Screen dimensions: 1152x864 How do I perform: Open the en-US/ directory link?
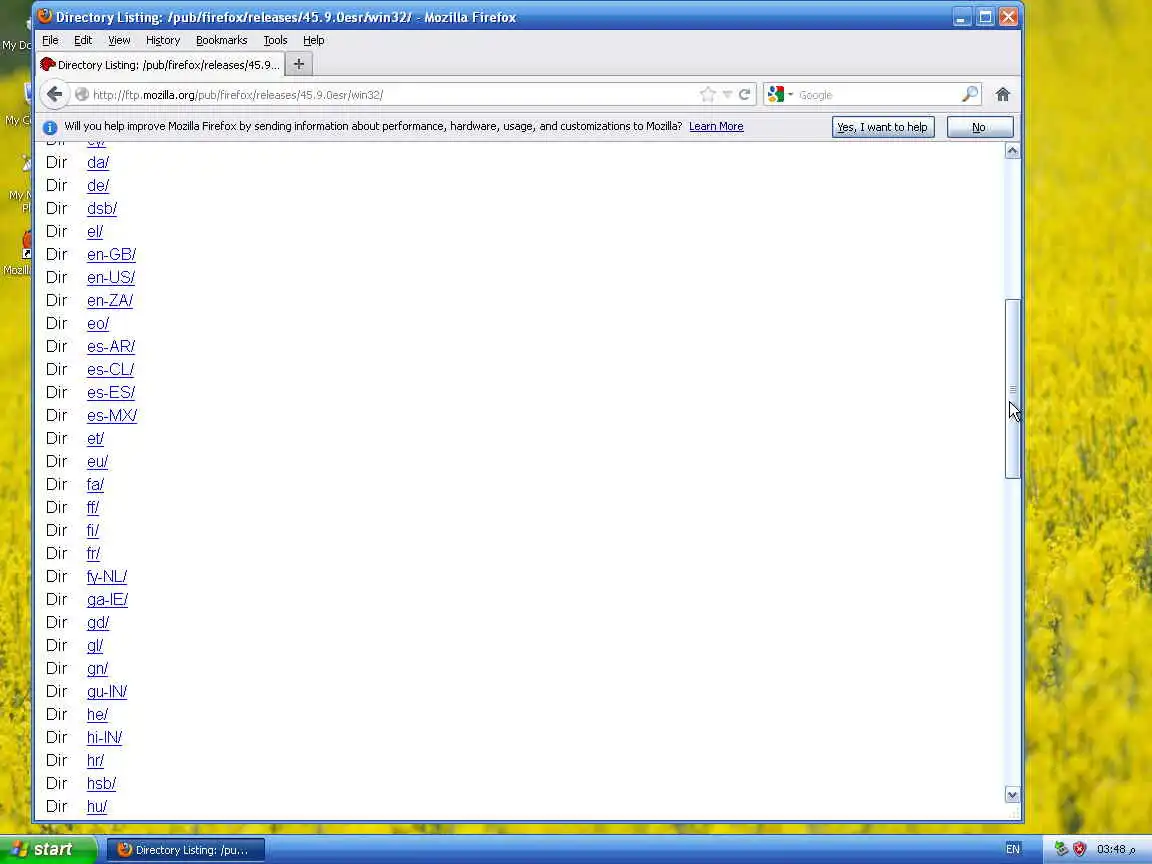coord(111,278)
